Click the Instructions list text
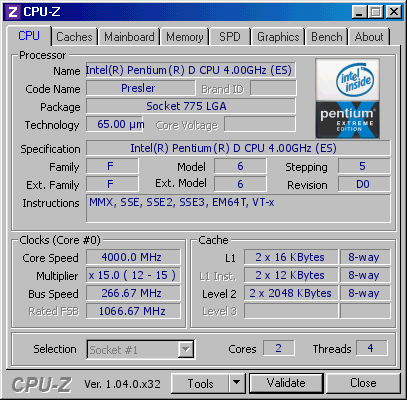Image resolution: width=407 pixels, height=400 pixels. pyautogui.click(x=182, y=202)
